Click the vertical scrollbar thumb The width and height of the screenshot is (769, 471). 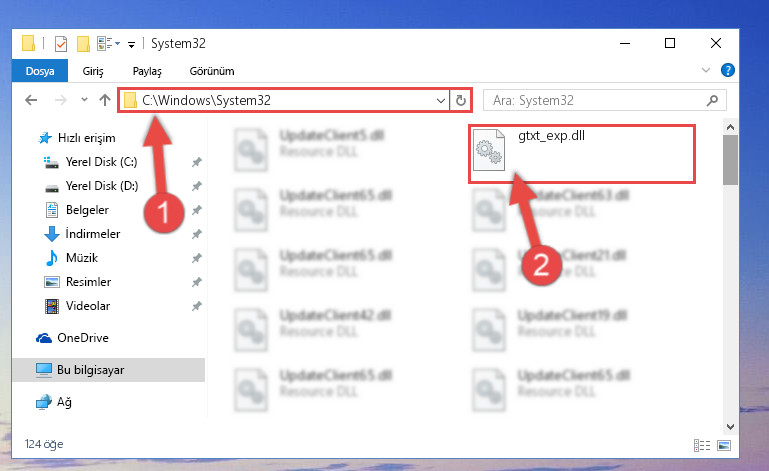(x=730, y=160)
